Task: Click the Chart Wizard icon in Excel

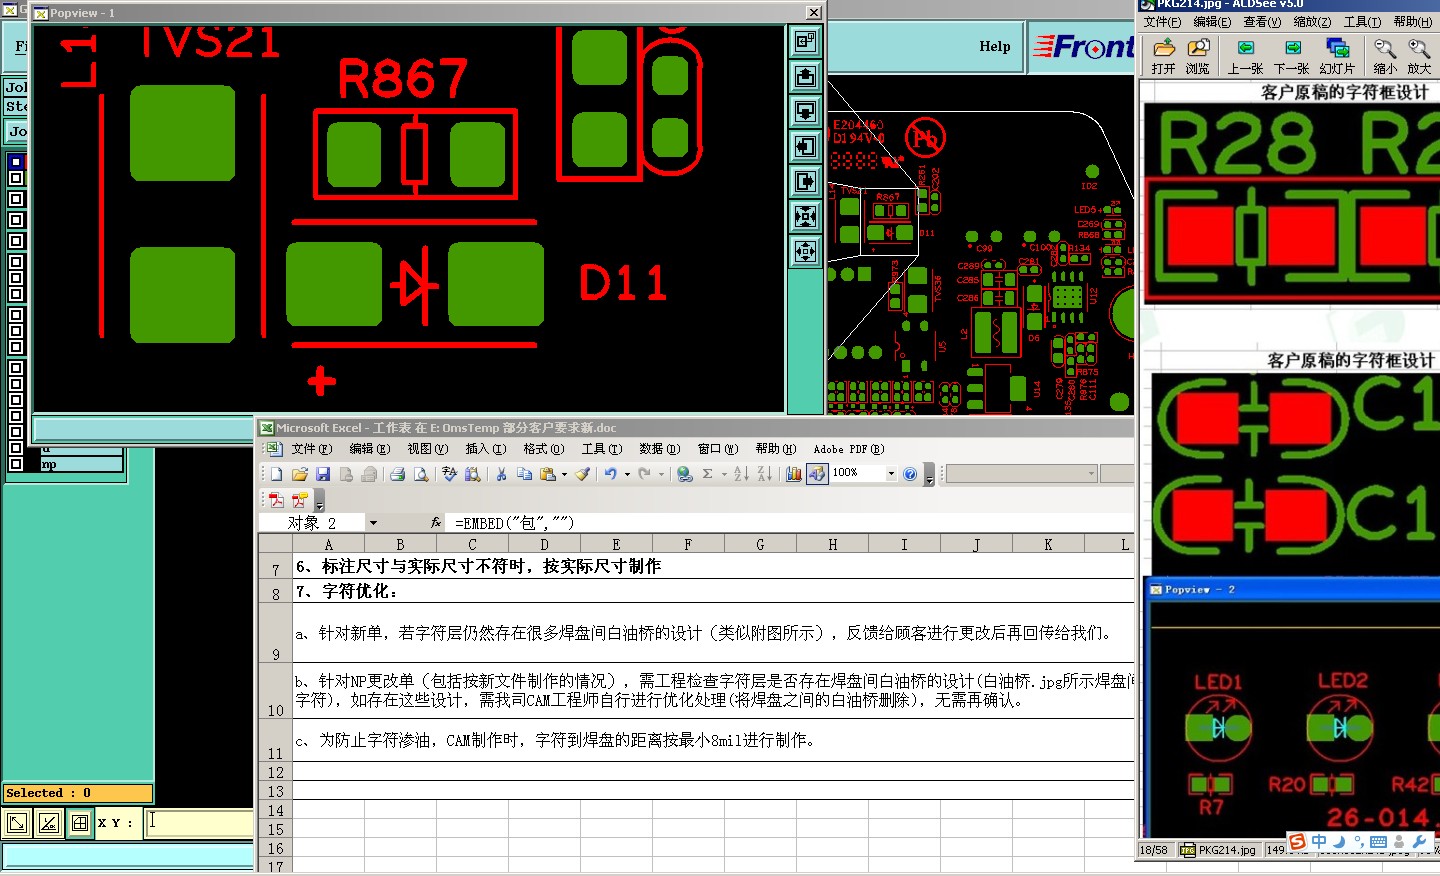Action: [x=793, y=474]
